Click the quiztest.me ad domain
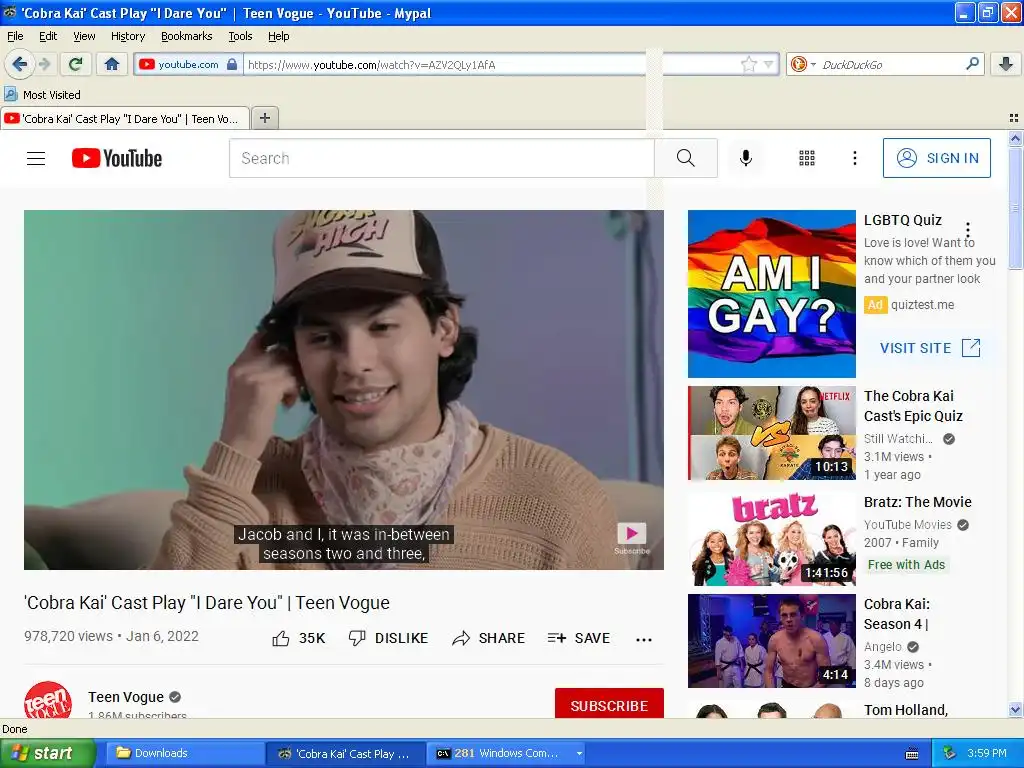The width and height of the screenshot is (1024, 768). pyautogui.click(x=922, y=305)
